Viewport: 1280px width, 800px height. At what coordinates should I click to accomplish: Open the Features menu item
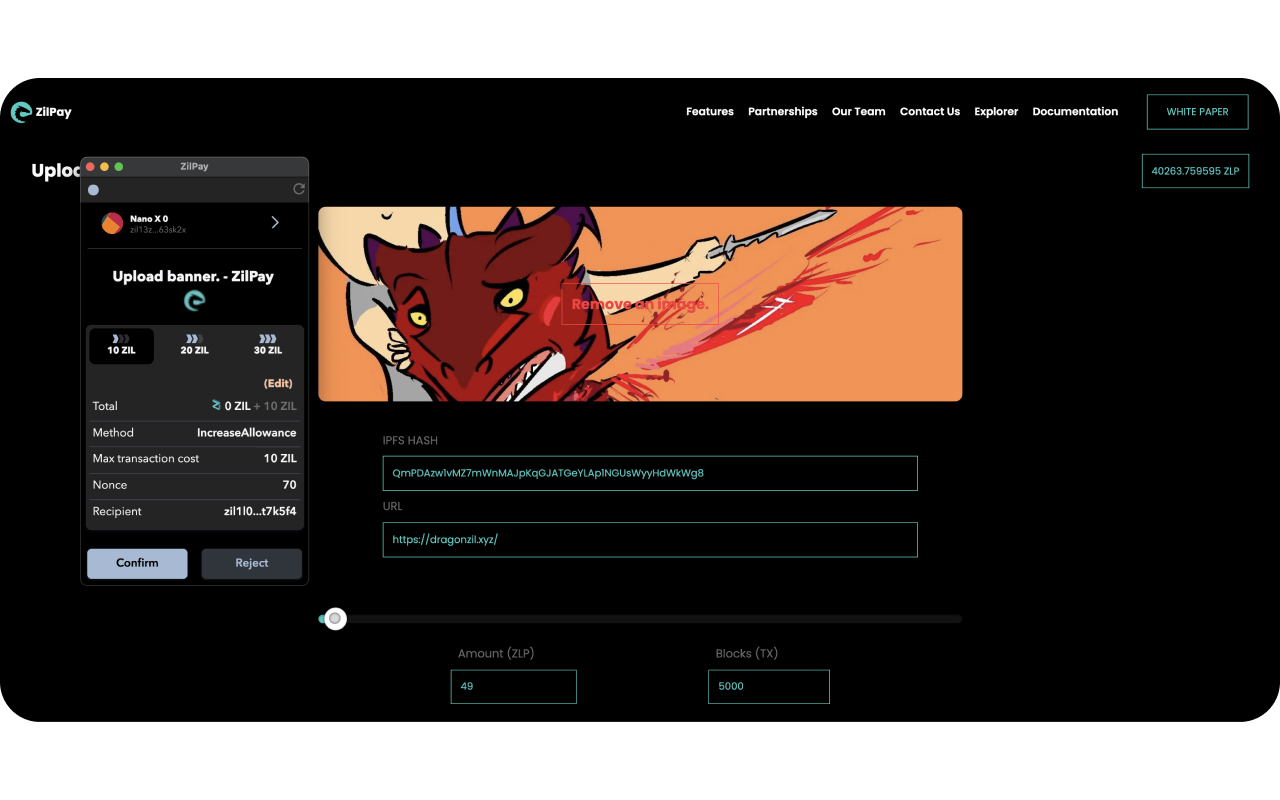(710, 112)
